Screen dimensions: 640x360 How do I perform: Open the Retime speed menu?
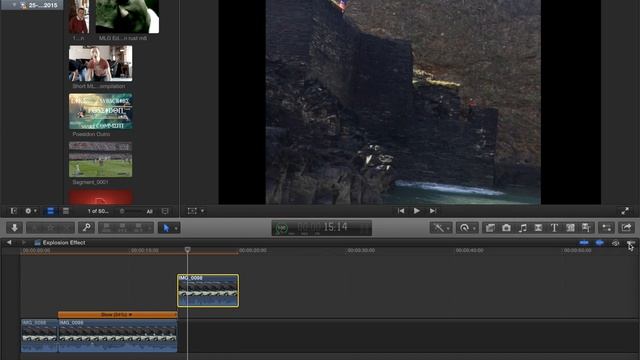coord(467,228)
